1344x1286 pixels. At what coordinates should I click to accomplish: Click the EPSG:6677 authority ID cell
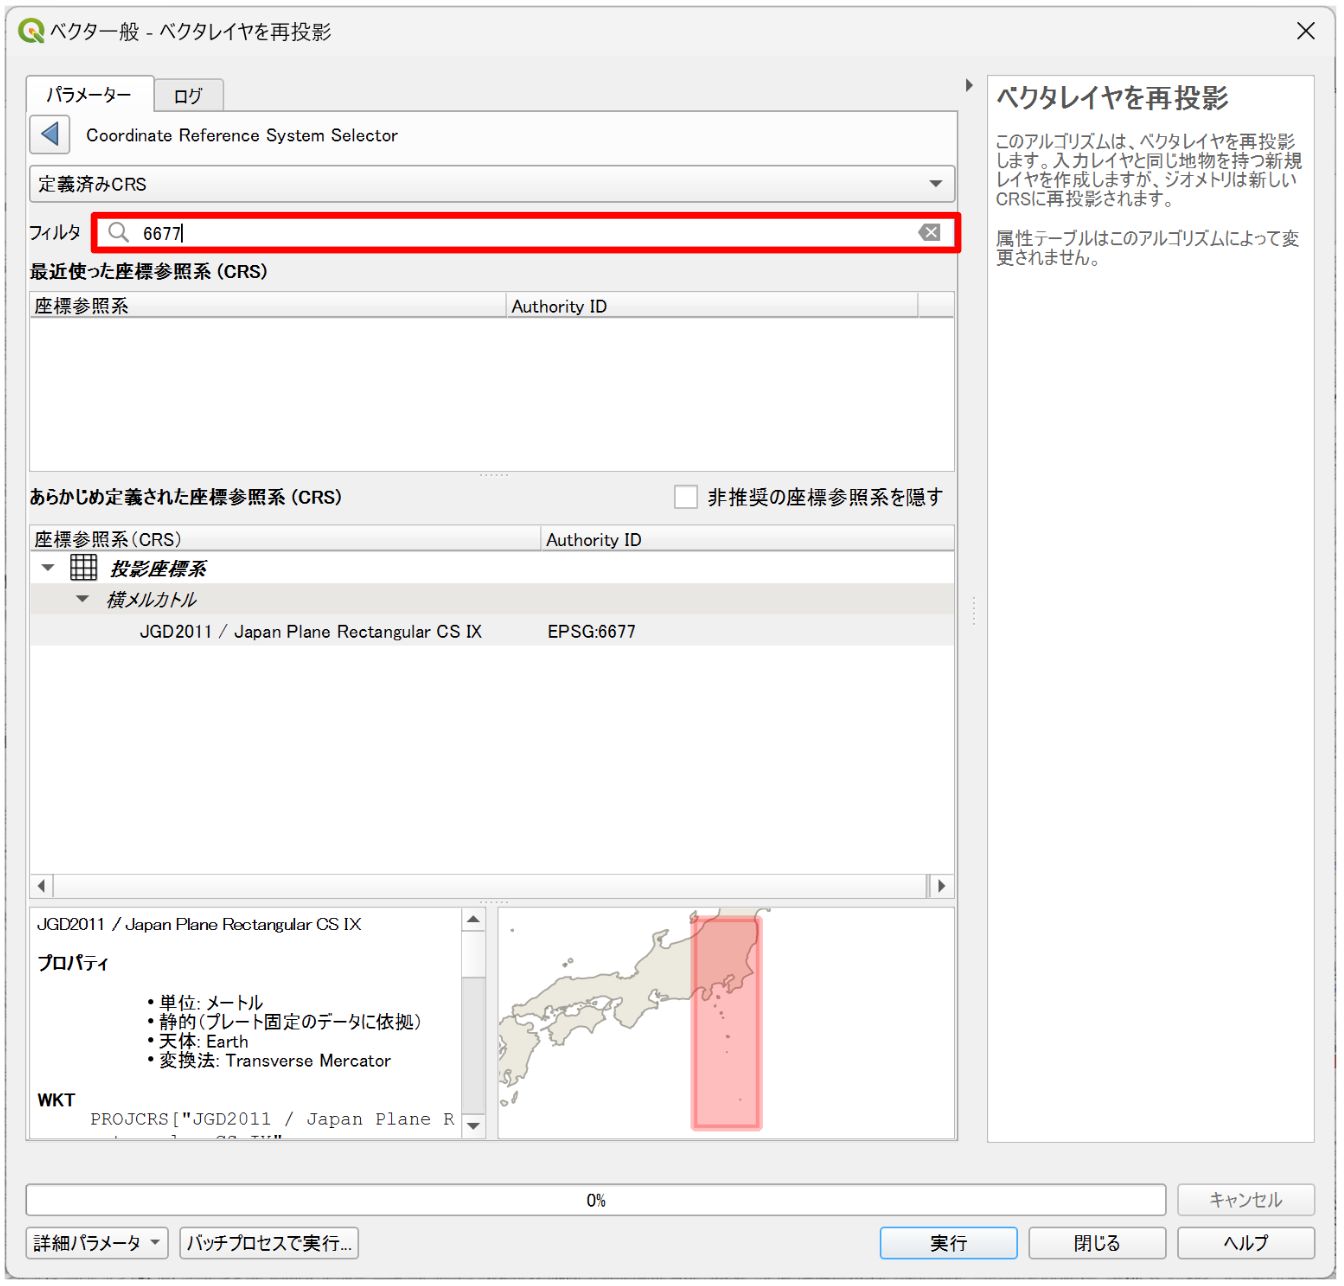click(591, 631)
